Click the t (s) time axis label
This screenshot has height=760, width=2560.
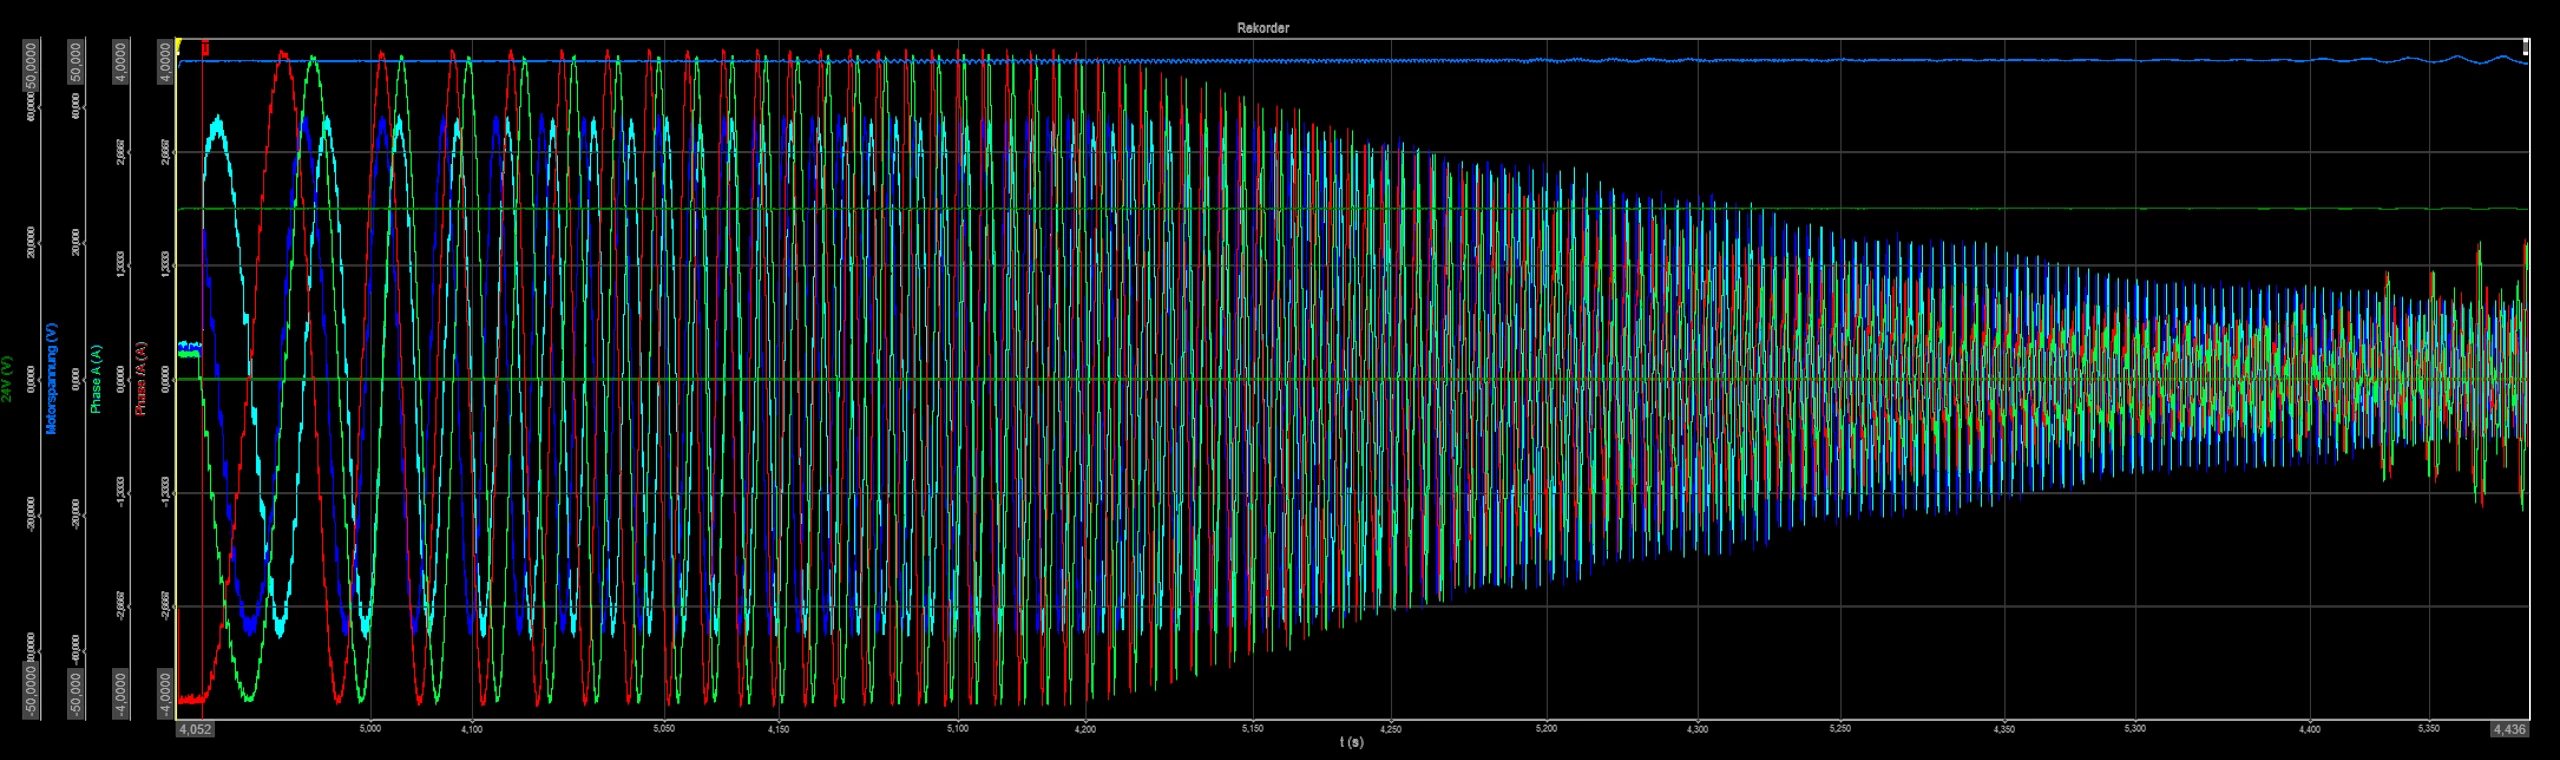[1351, 742]
